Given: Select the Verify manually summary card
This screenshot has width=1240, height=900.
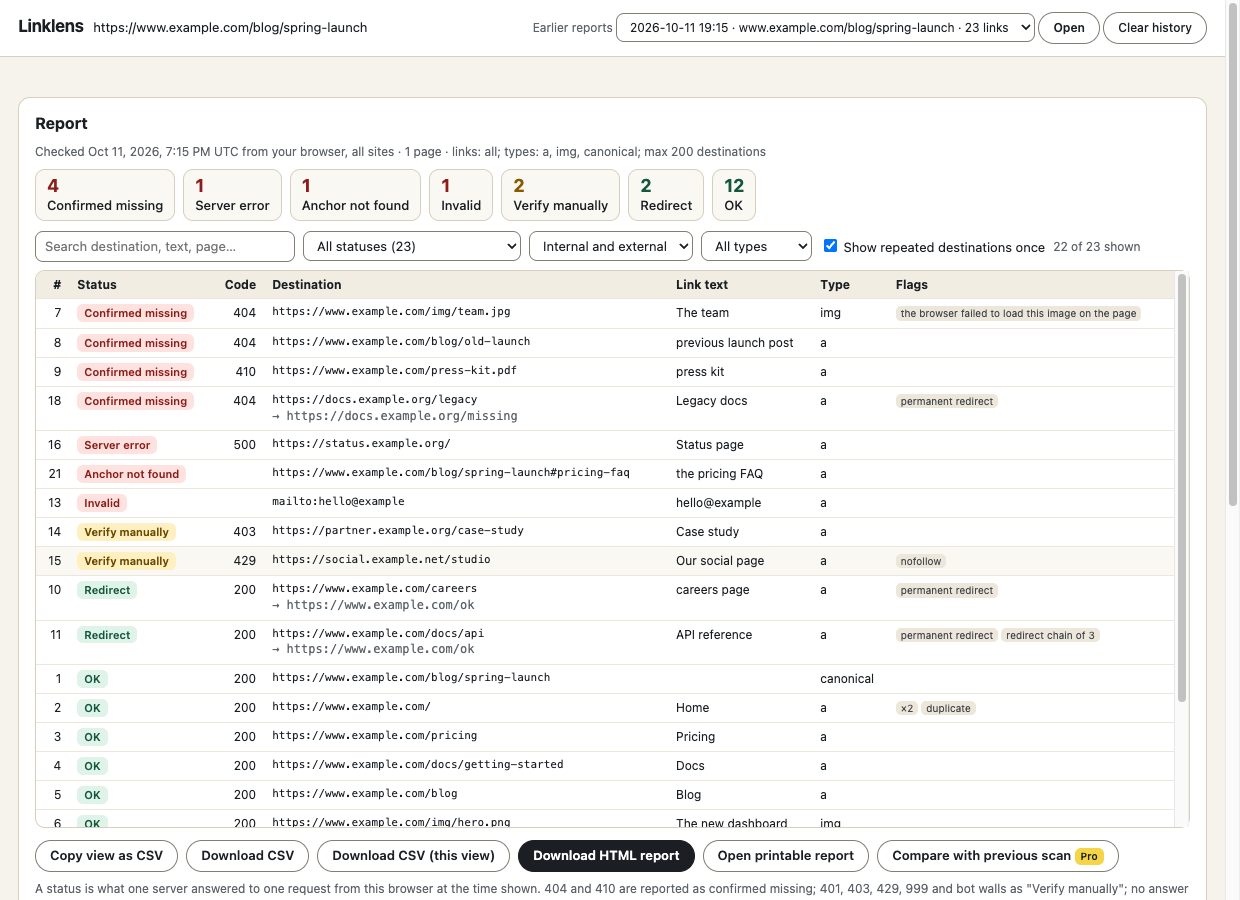Looking at the screenshot, I should [560, 195].
